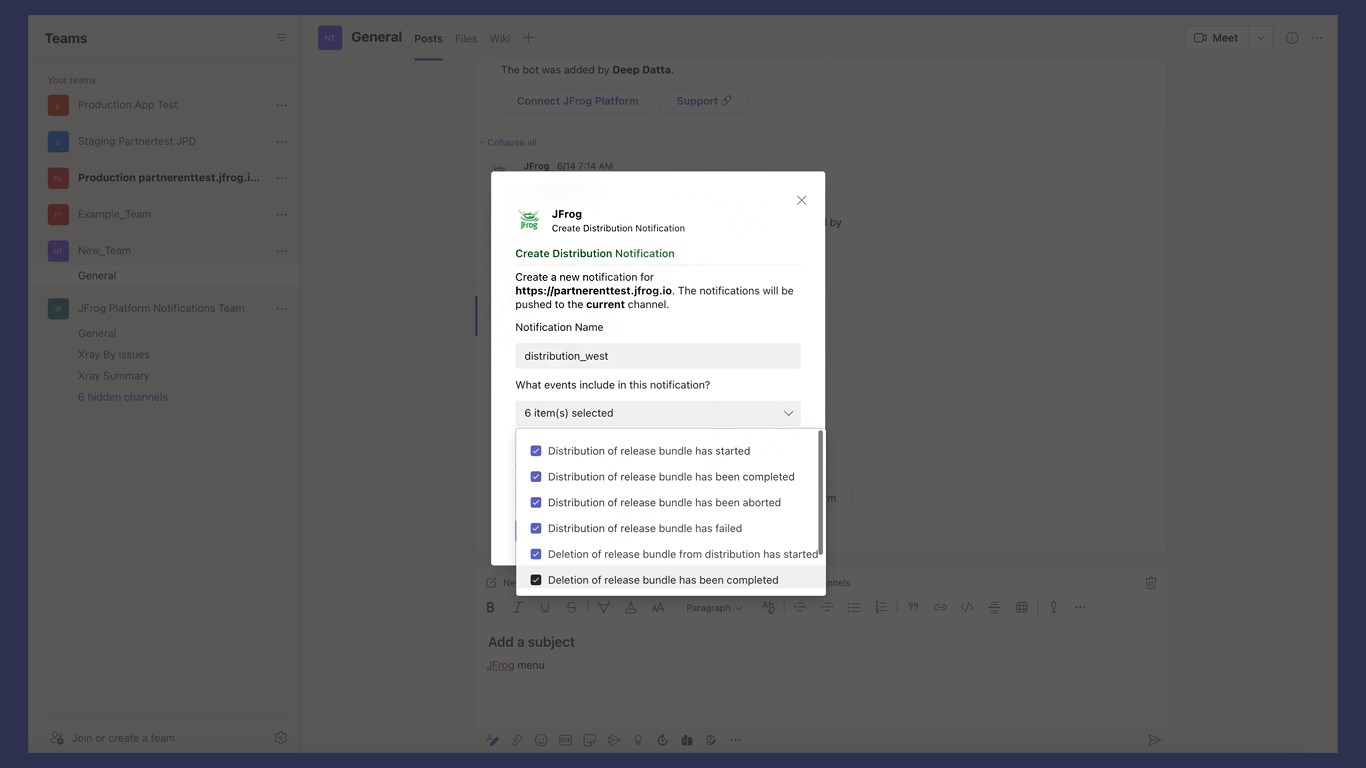Viewport: 1366px width, 768px height.
Task: Open the GIF picker
Action: (x=565, y=740)
